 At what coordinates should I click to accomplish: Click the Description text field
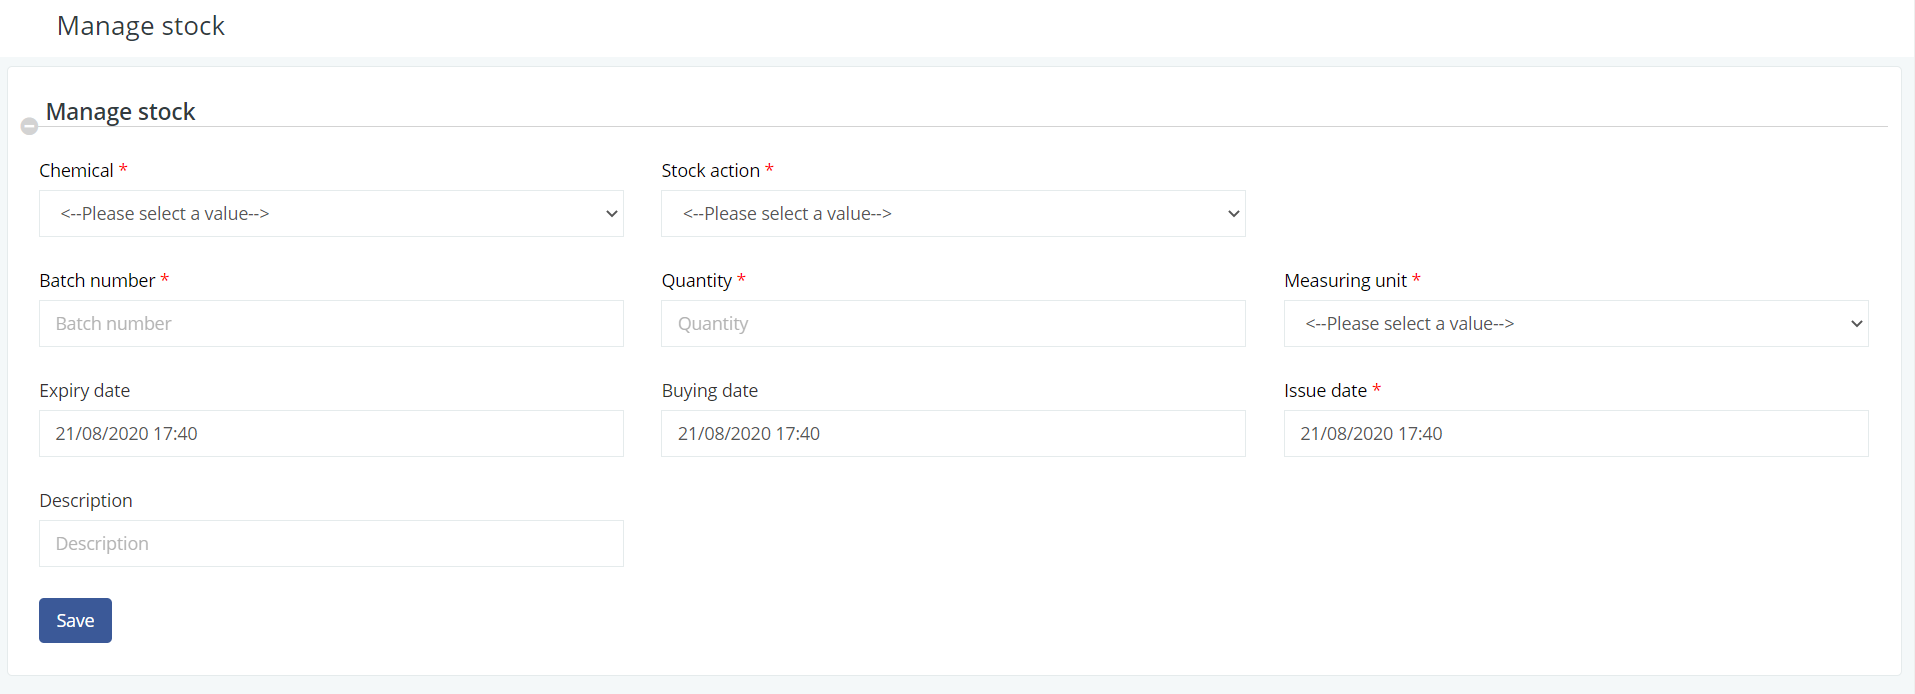point(331,544)
